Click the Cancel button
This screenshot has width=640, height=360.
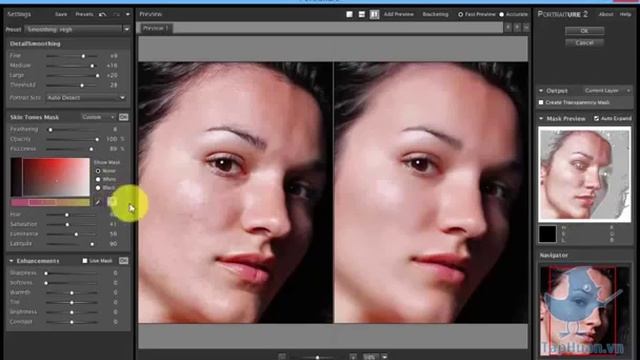pyautogui.click(x=584, y=43)
